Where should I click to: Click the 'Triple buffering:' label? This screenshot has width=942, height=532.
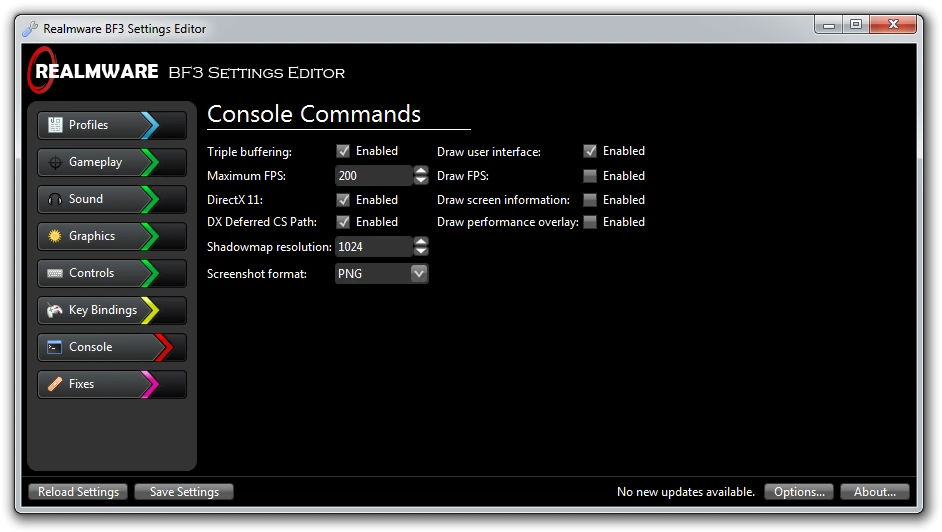tap(249, 152)
